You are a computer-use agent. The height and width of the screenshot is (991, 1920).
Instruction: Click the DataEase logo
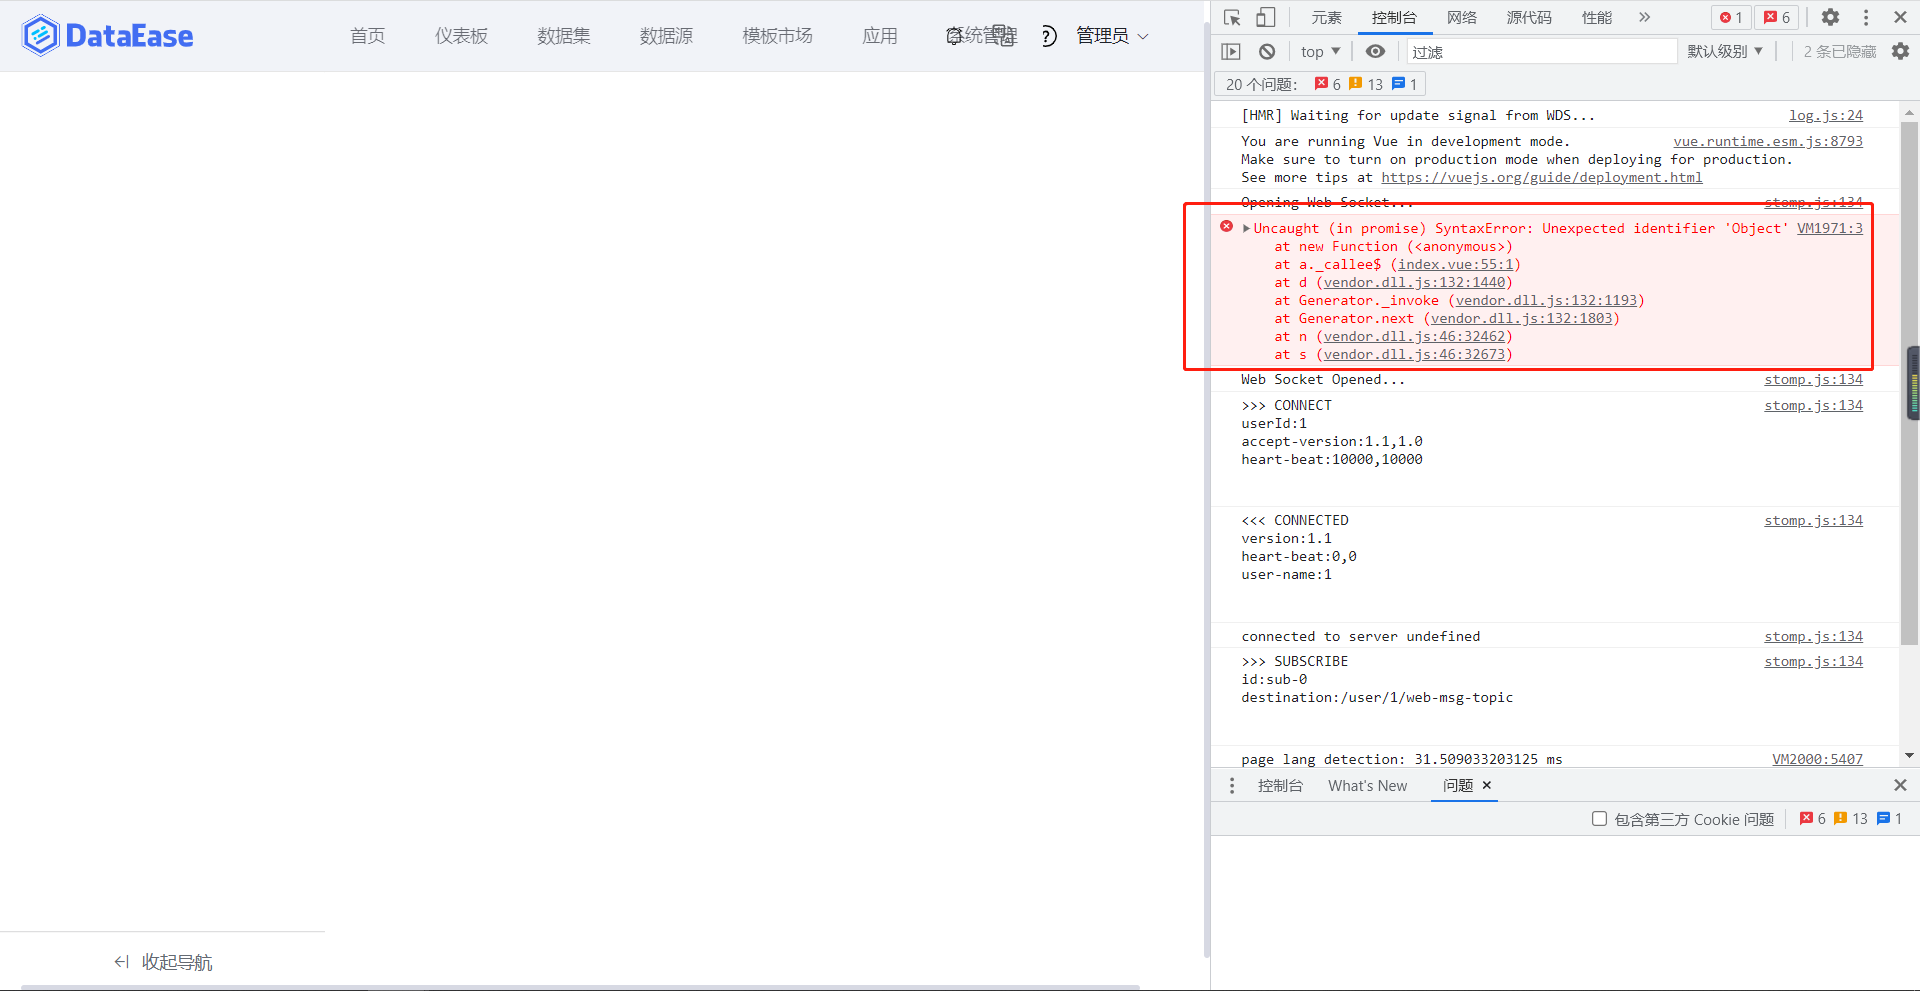[x=107, y=35]
